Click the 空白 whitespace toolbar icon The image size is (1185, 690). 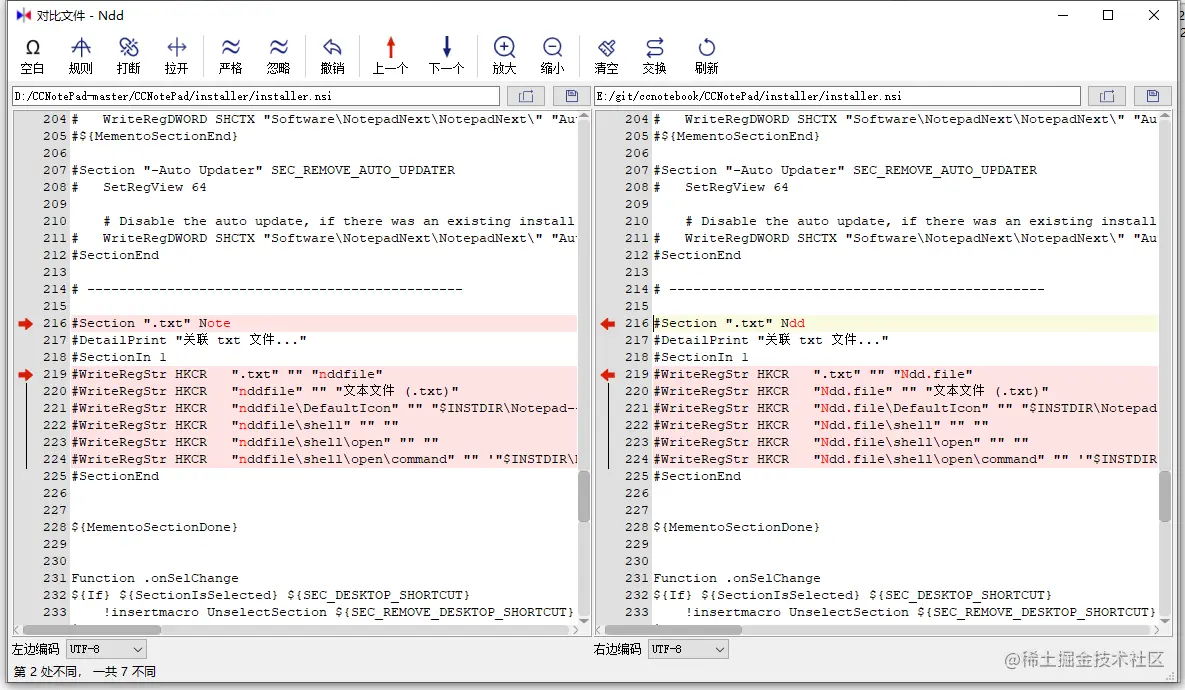[x=32, y=56]
